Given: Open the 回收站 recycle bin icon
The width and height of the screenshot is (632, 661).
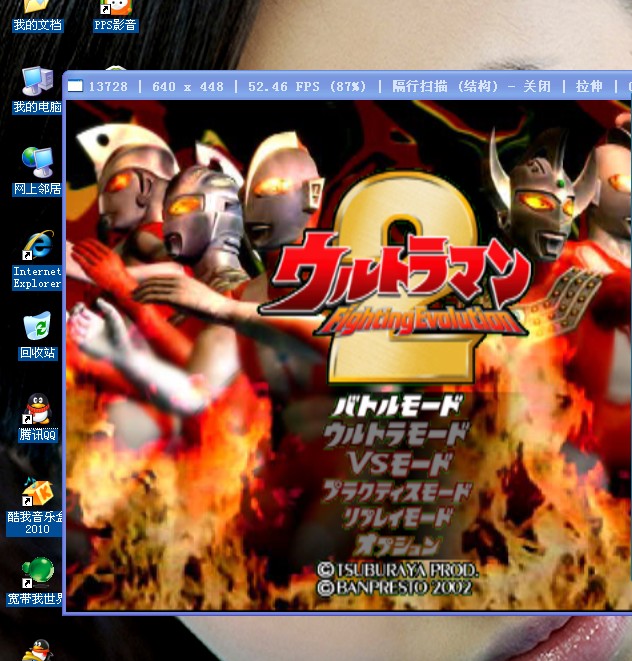Looking at the screenshot, I should (37, 336).
